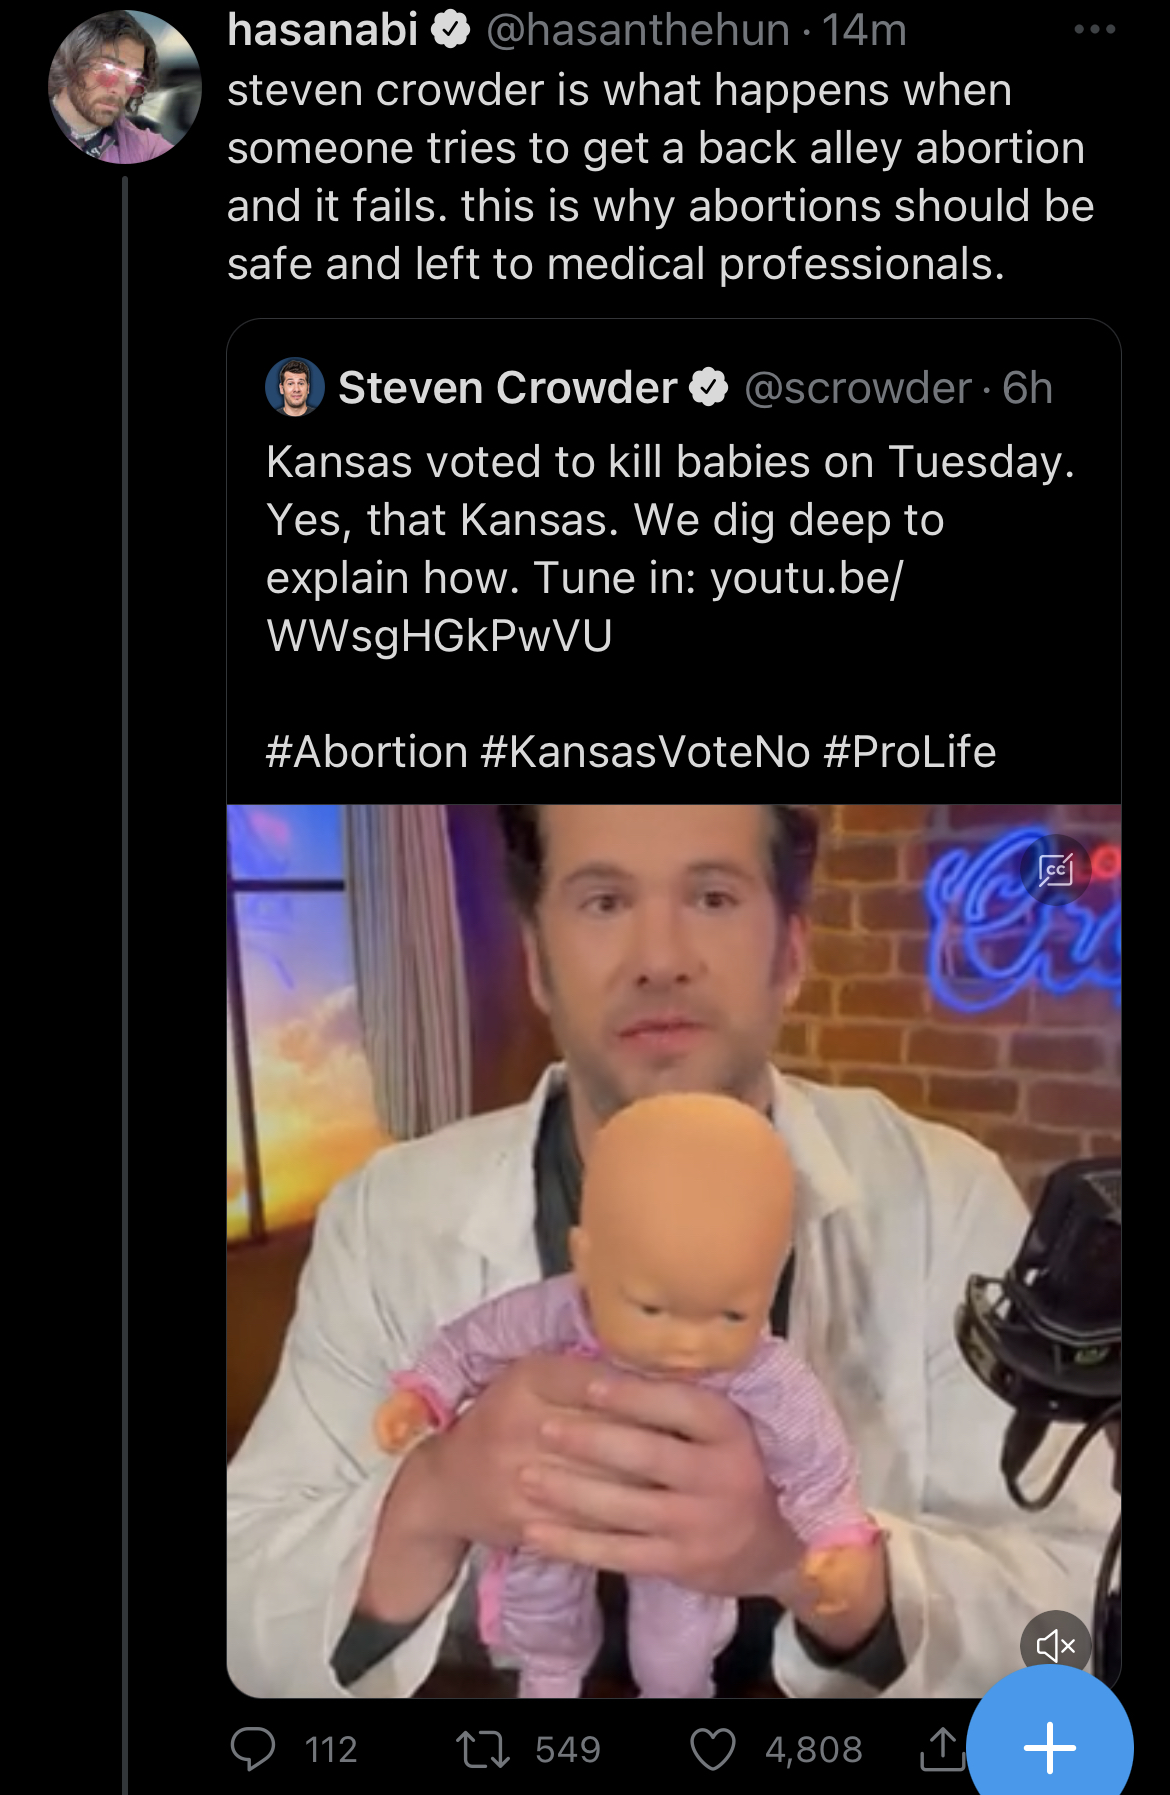Play the embedded video of the quoted tweet
The image size is (1170, 1795).
tap(673, 1251)
